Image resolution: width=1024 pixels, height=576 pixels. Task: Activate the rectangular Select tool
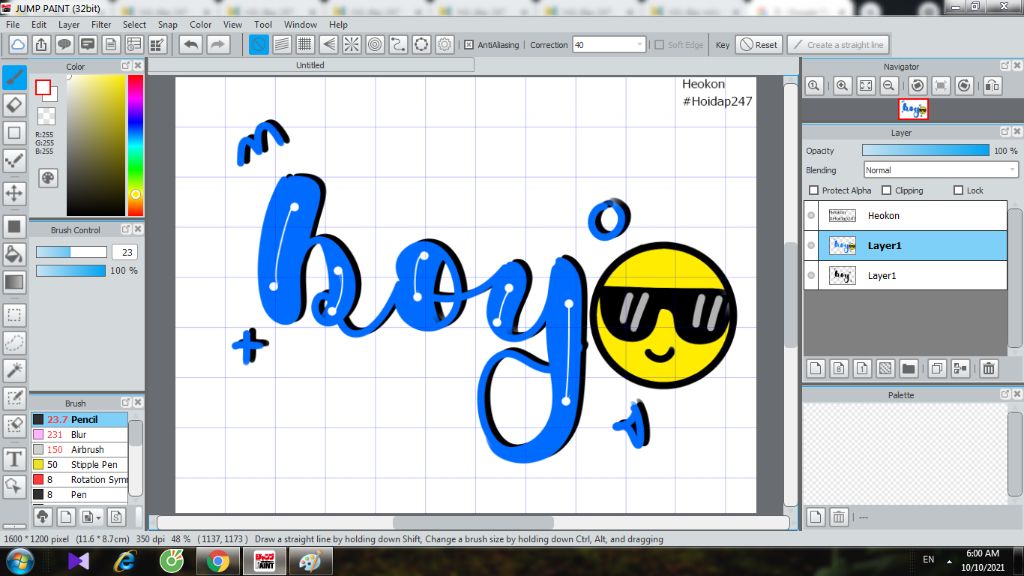(x=14, y=315)
